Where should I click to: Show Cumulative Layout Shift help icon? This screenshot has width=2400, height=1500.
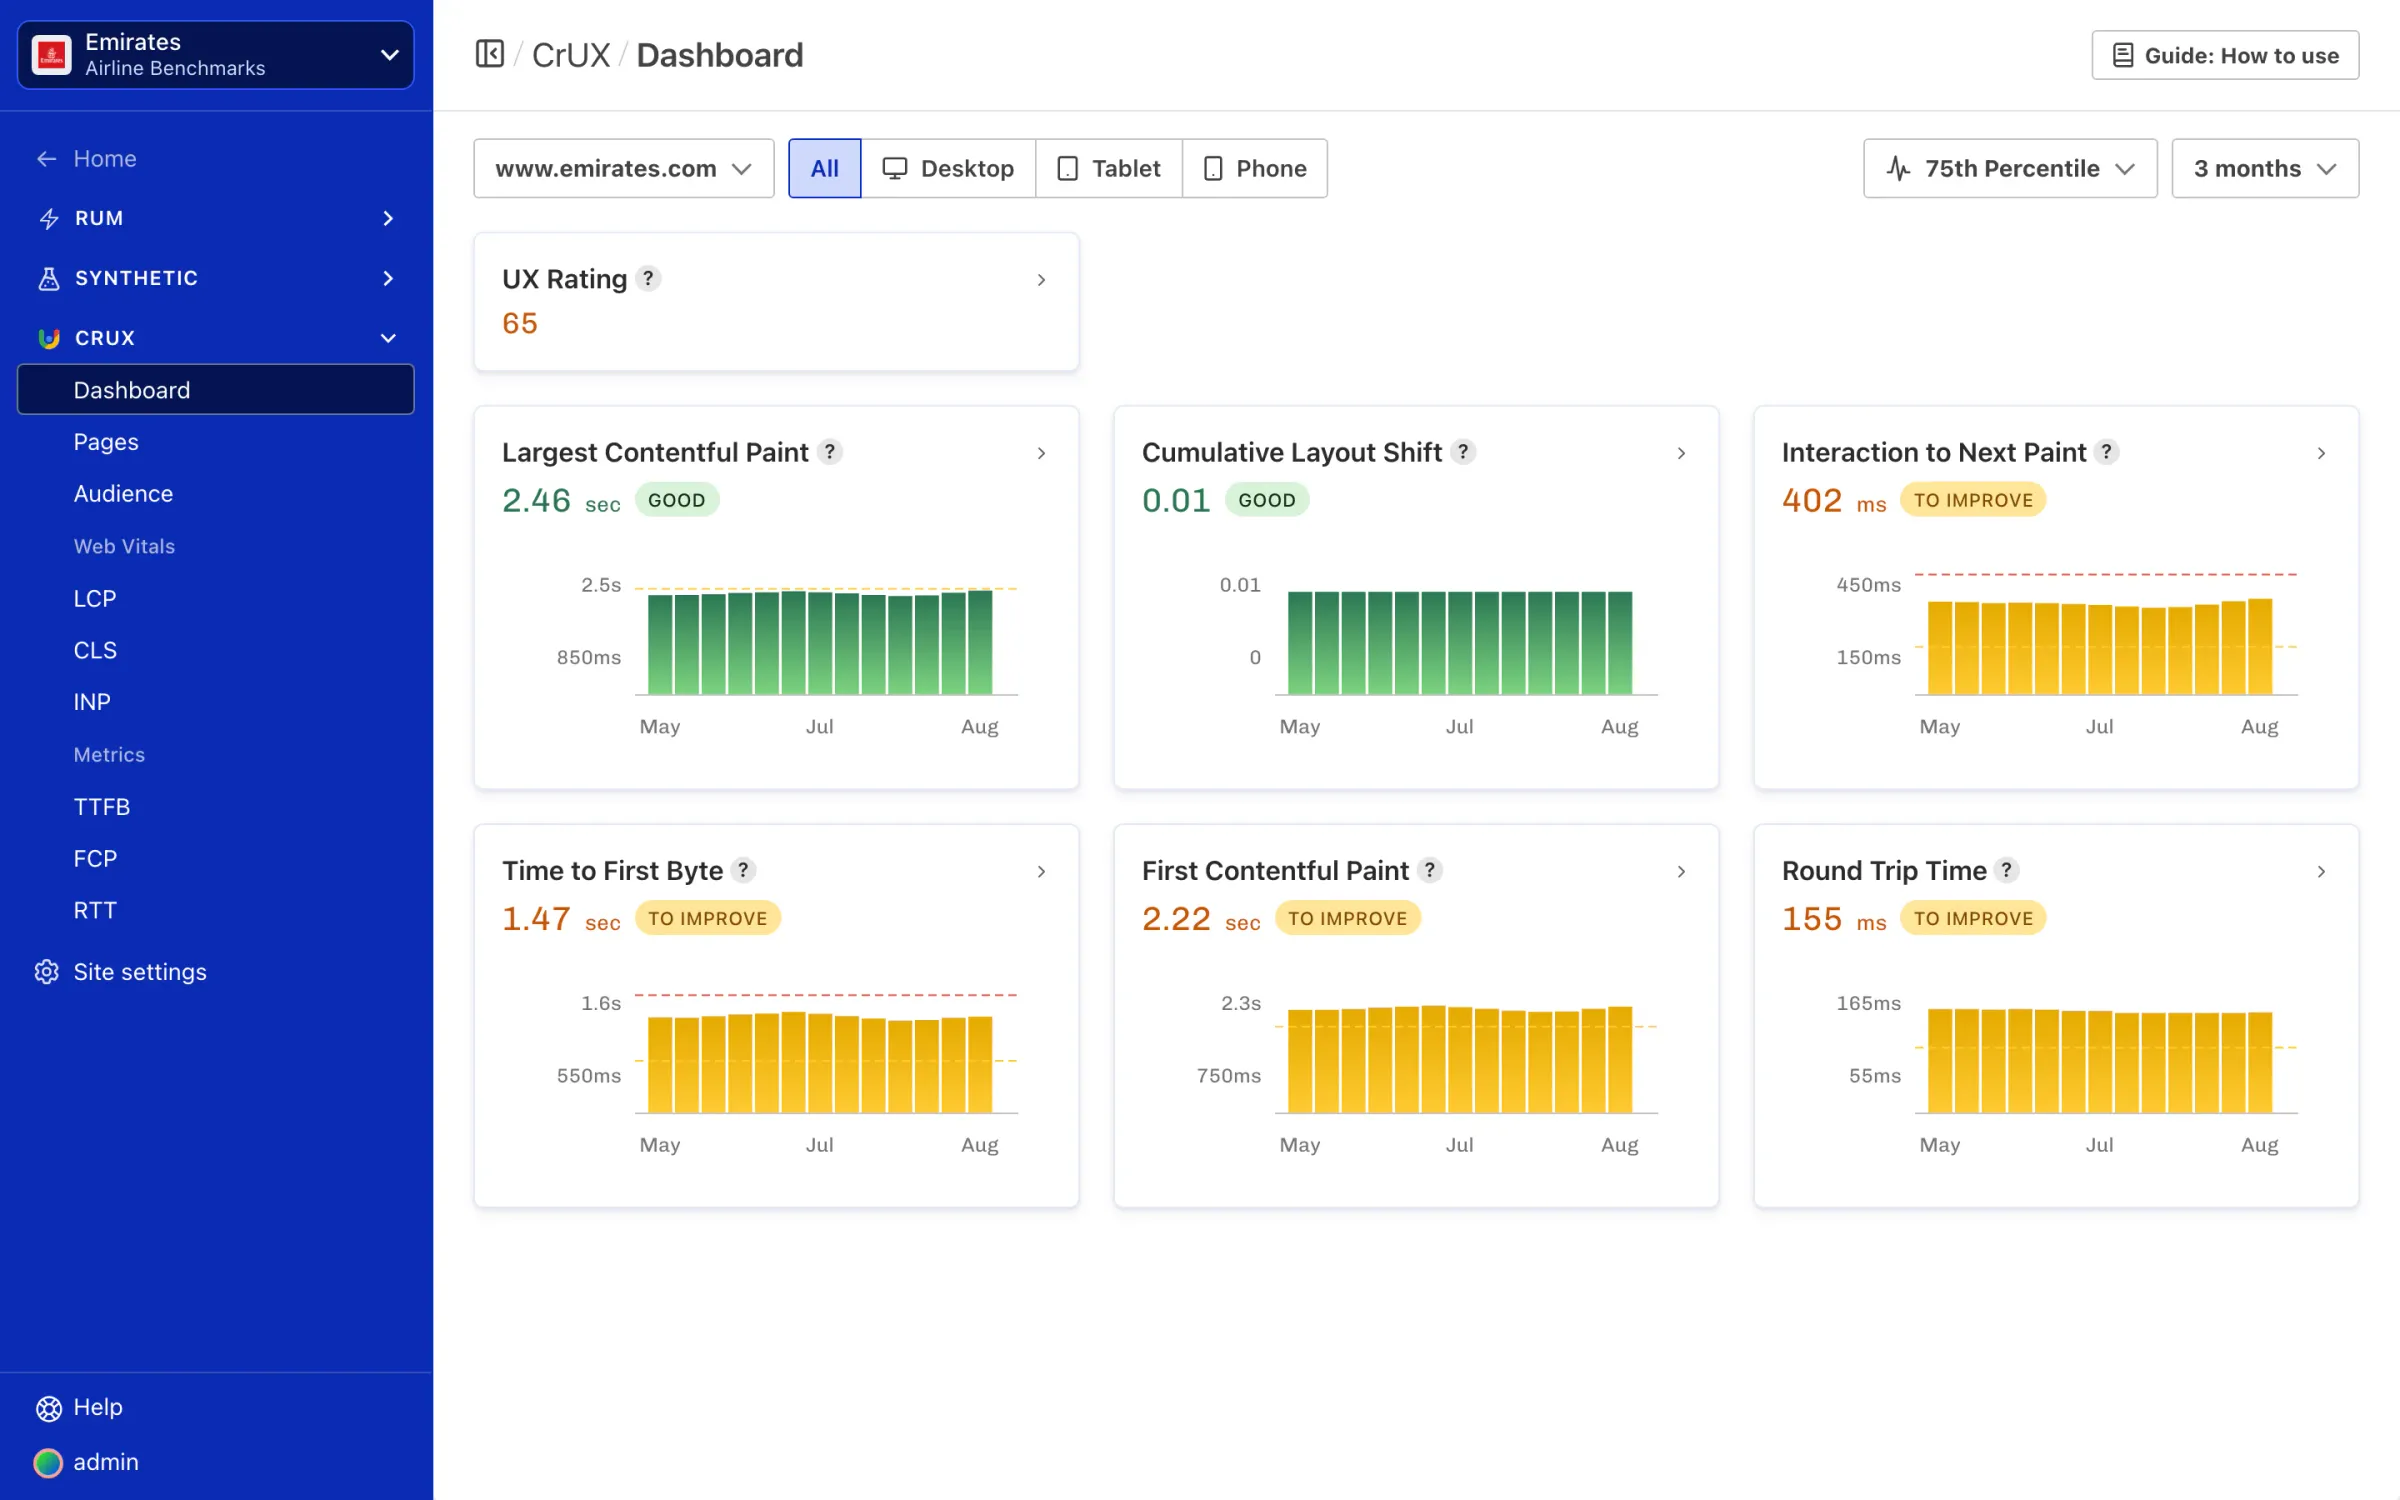pos(1463,452)
